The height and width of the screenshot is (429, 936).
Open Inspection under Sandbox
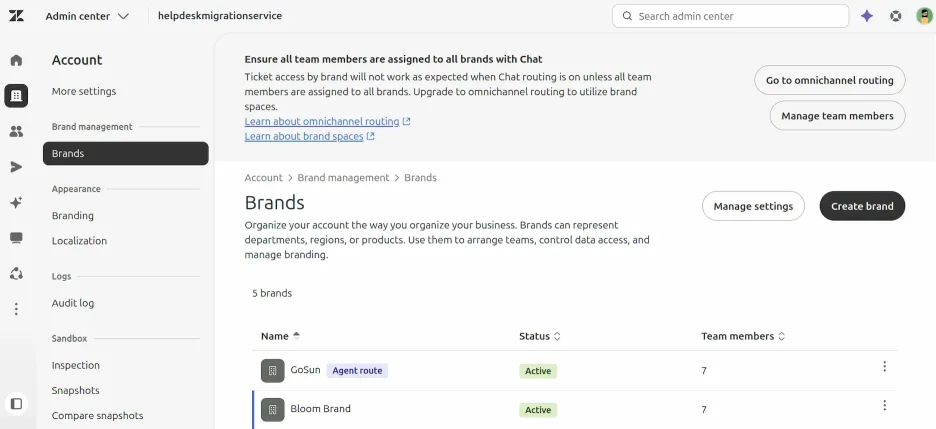point(76,365)
